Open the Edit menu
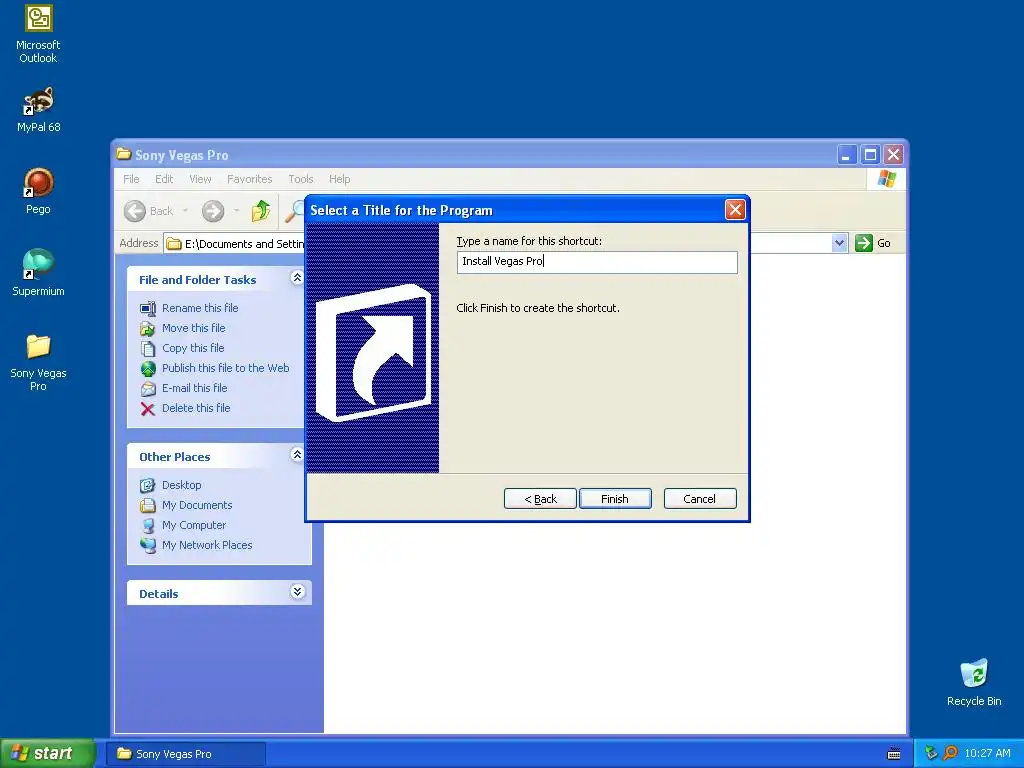This screenshot has height=768, width=1024. point(164,179)
